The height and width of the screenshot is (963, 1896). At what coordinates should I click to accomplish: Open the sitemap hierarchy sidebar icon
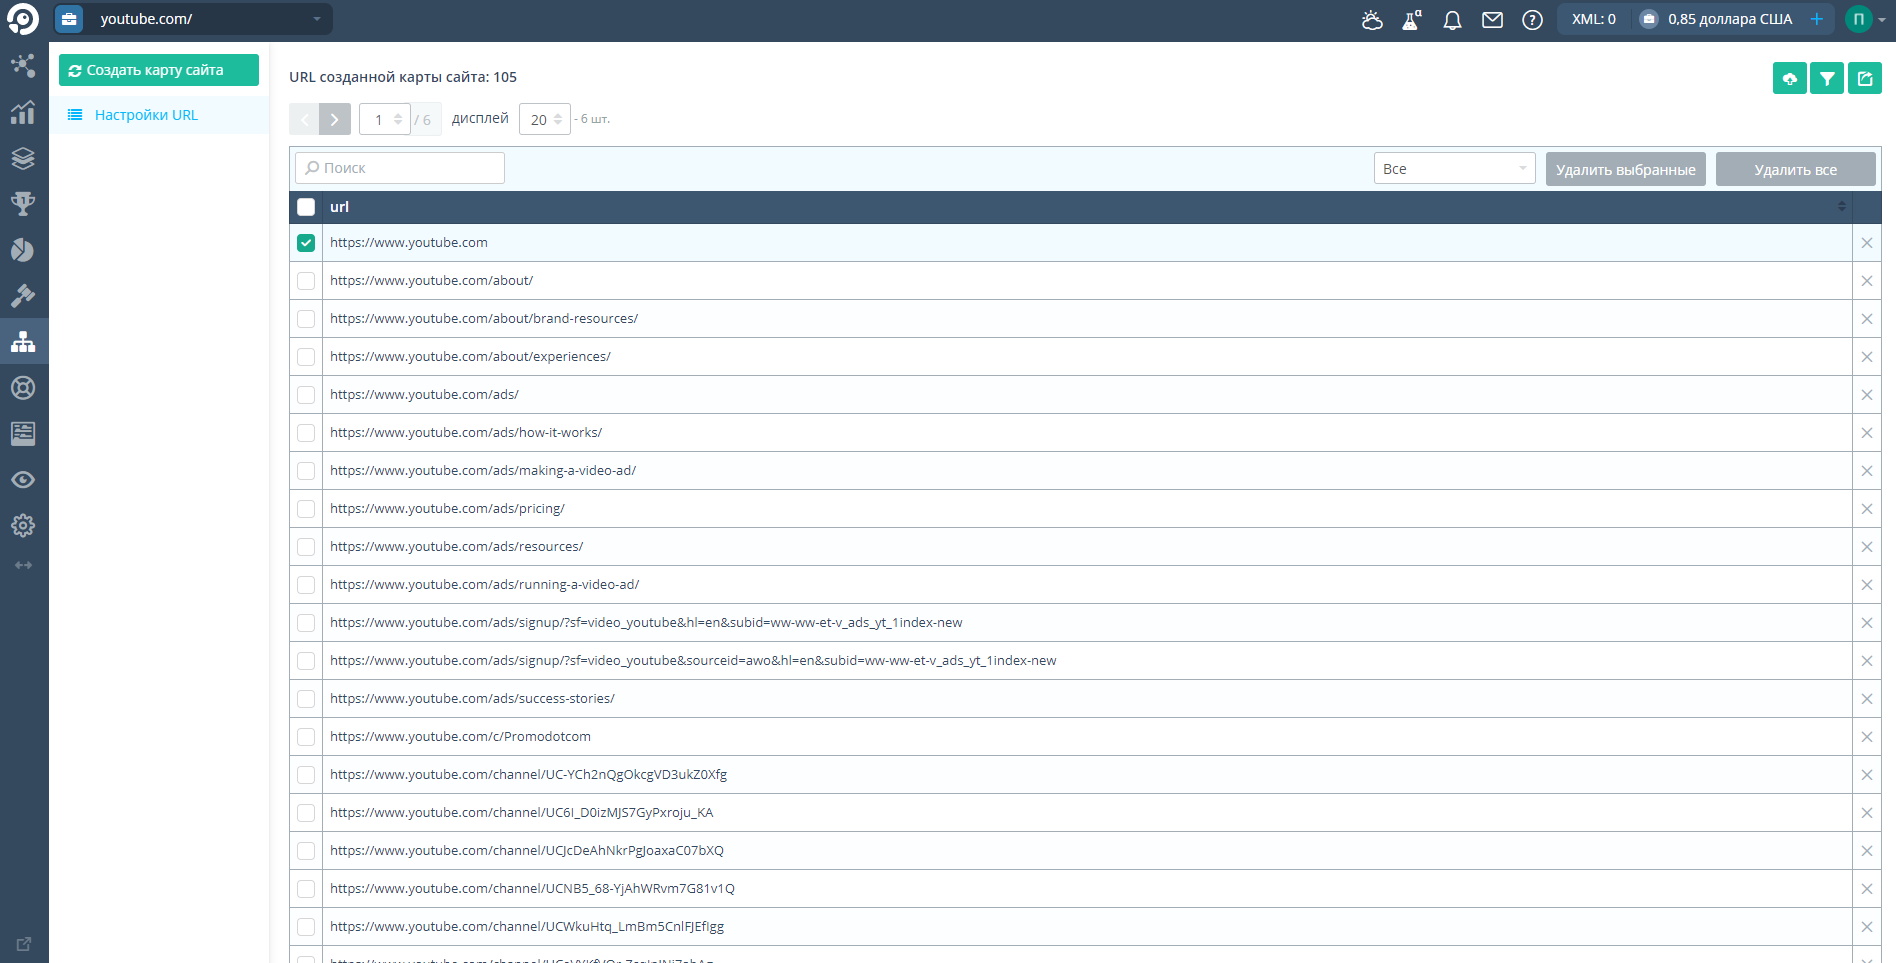click(x=23, y=342)
